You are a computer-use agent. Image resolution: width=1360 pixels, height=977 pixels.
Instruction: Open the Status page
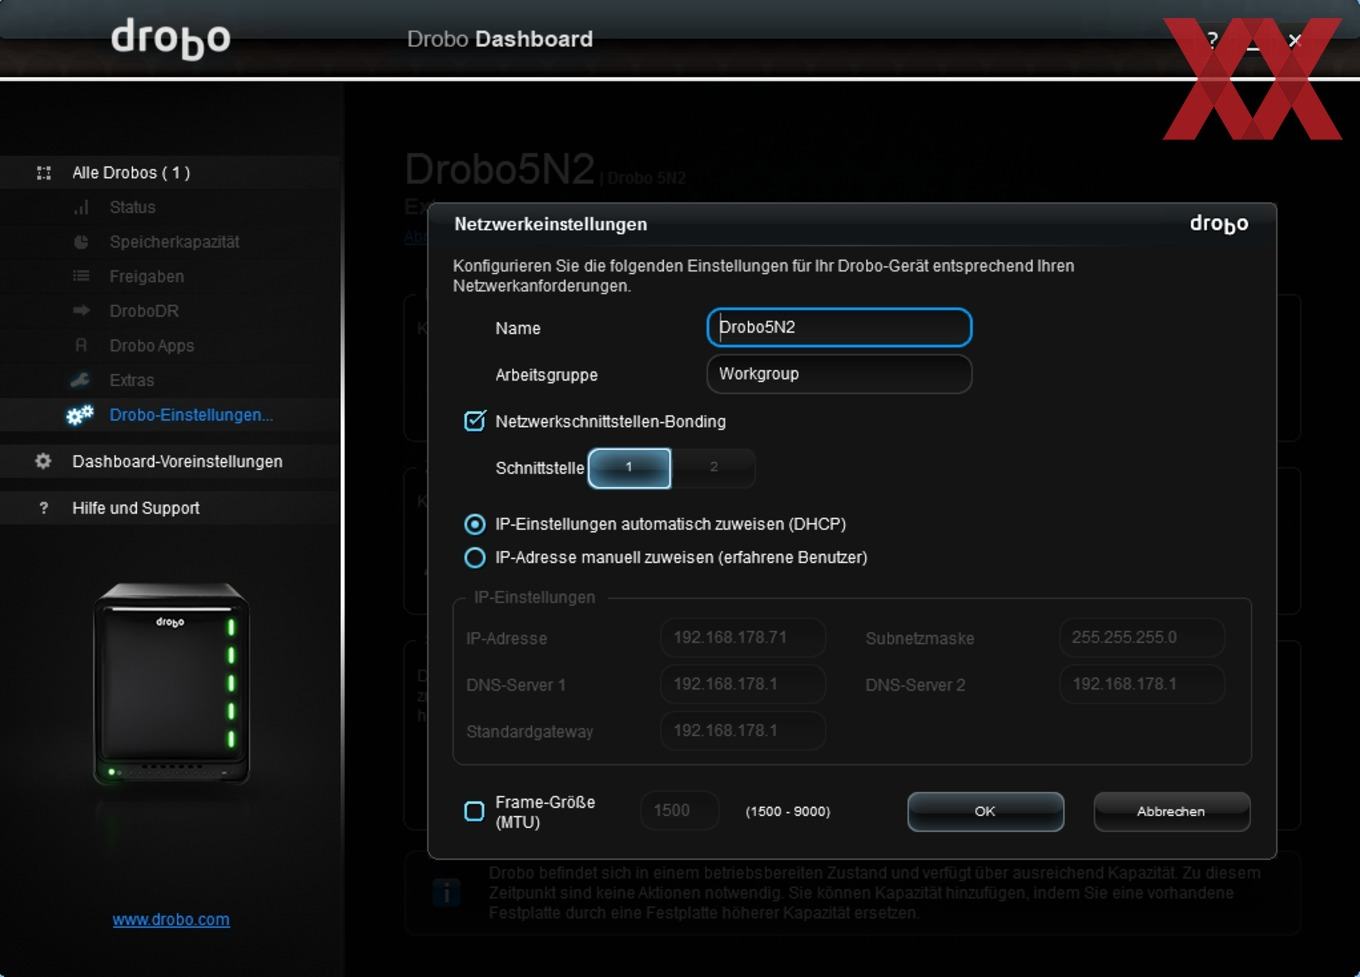pyautogui.click(x=132, y=207)
